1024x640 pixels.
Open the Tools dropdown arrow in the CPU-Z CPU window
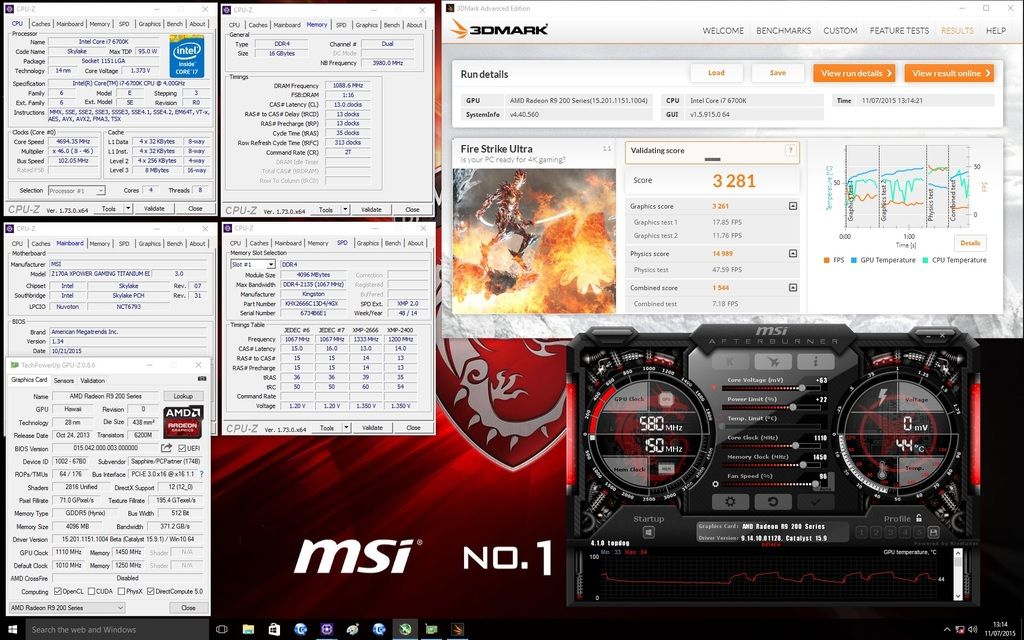pyautogui.click(x=128, y=209)
